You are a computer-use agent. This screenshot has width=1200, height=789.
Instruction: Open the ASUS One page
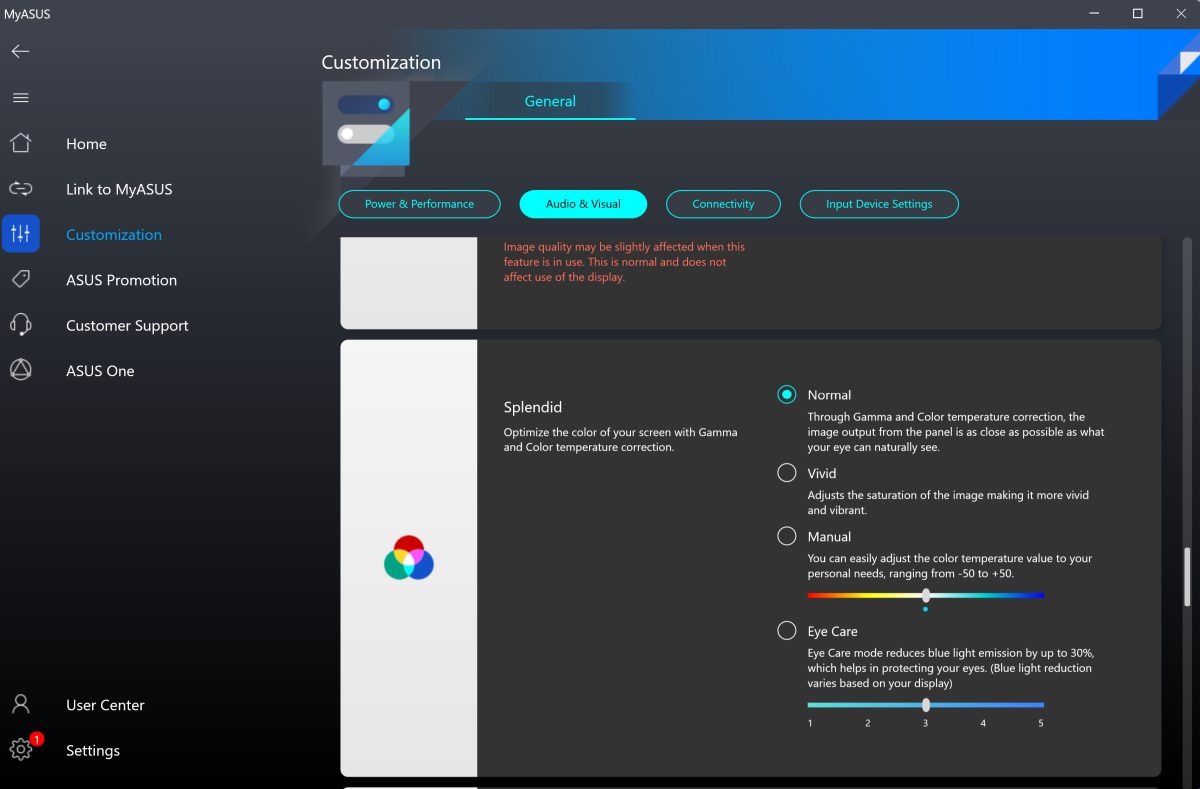(100, 371)
